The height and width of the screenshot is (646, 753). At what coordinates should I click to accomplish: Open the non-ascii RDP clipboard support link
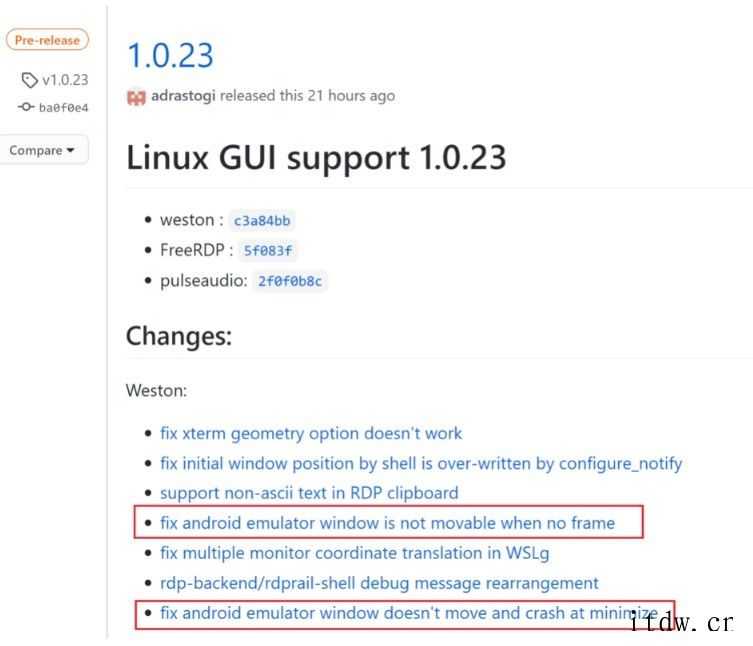pyautogui.click(x=309, y=493)
